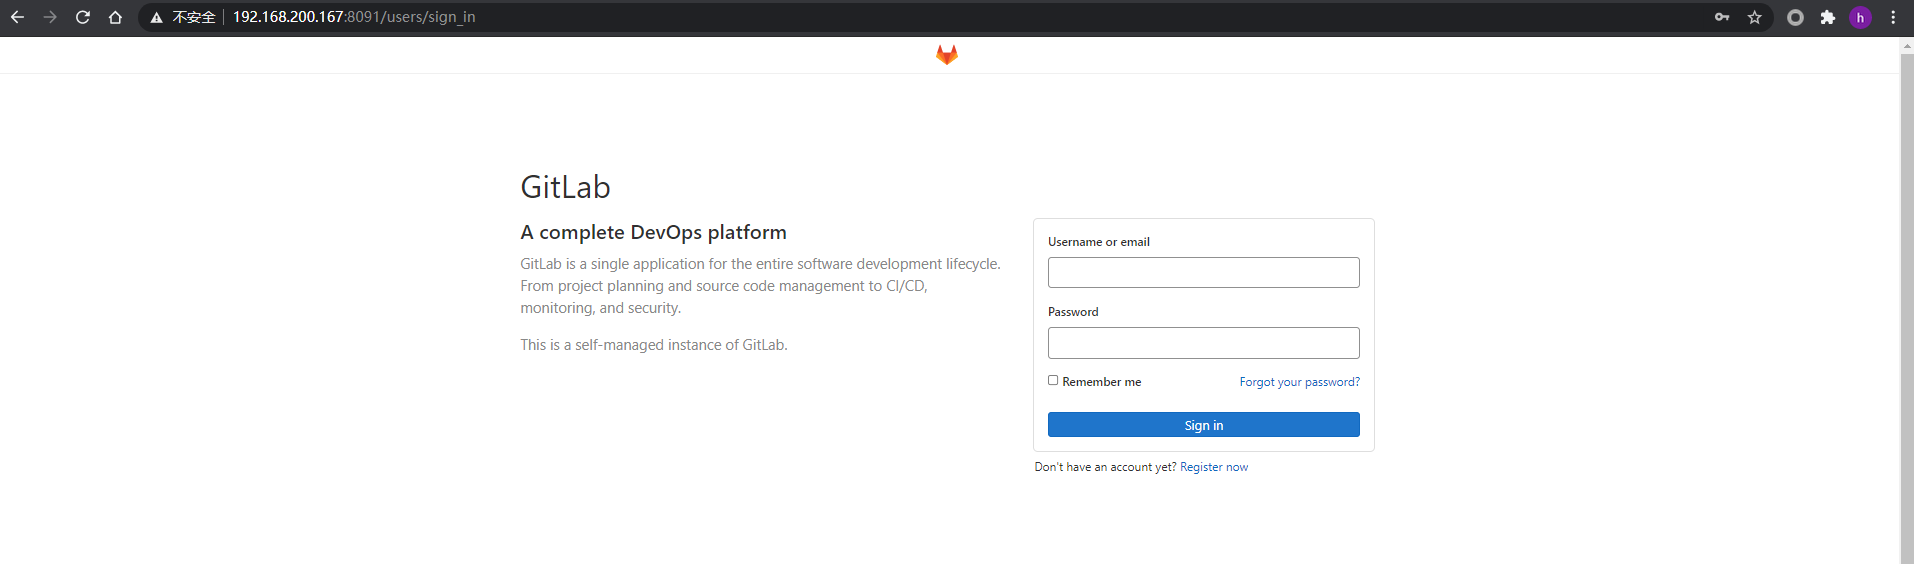The height and width of the screenshot is (564, 1914).
Task: Focus the Password input field
Action: pos(1204,343)
